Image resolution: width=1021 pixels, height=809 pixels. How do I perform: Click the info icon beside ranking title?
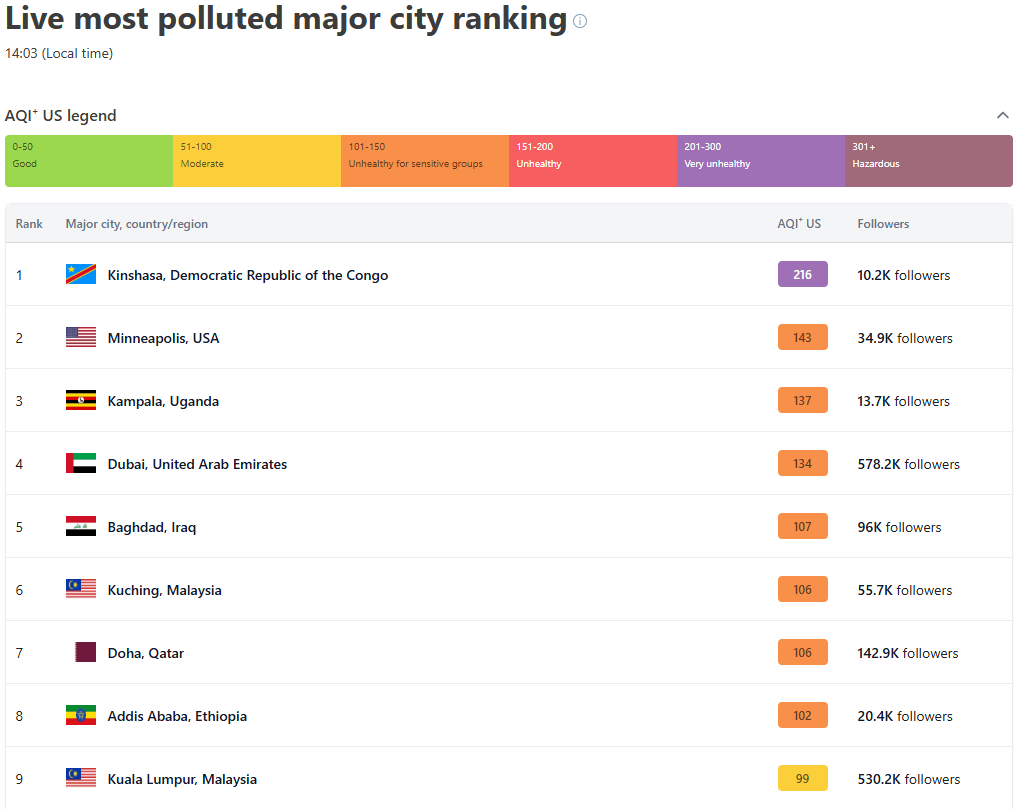580,21
